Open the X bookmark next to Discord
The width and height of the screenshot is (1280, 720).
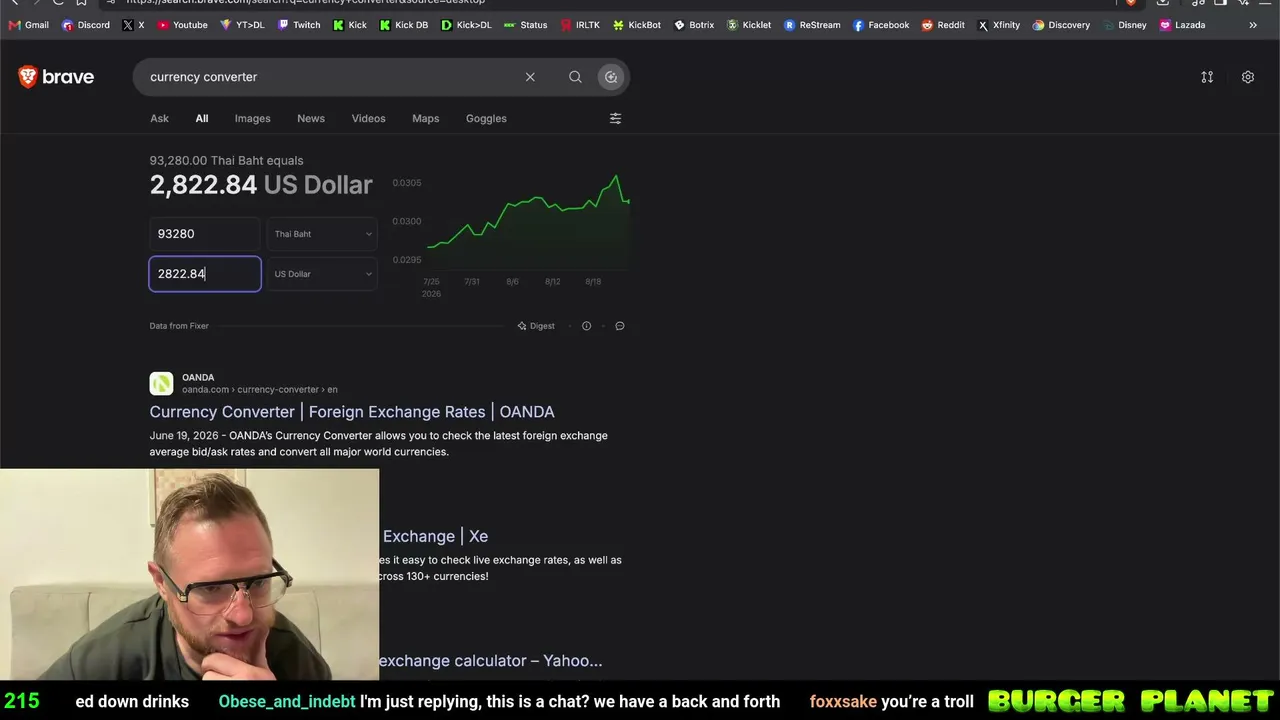(133, 25)
